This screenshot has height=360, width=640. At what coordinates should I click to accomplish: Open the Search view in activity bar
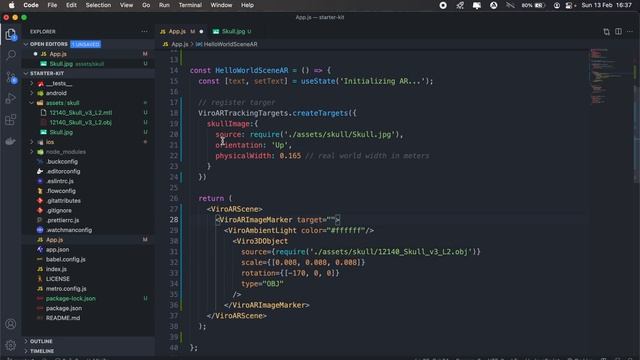point(11,55)
